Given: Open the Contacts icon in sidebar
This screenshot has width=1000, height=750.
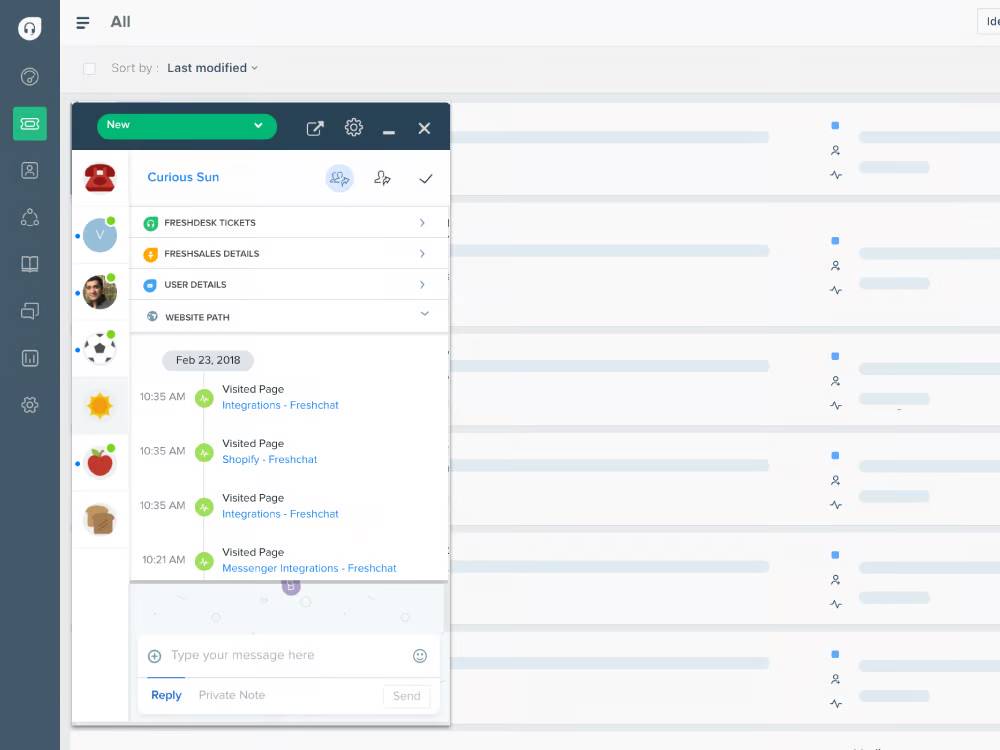Looking at the screenshot, I should tap(29, 170).
